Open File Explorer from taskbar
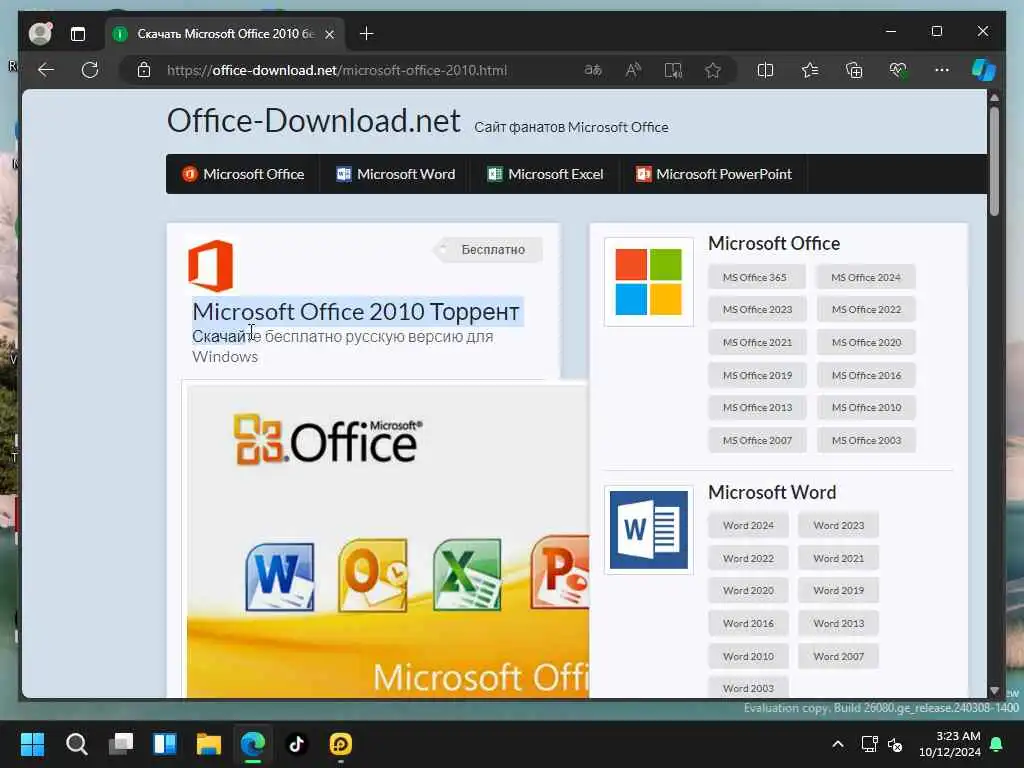 pos(209,744)
